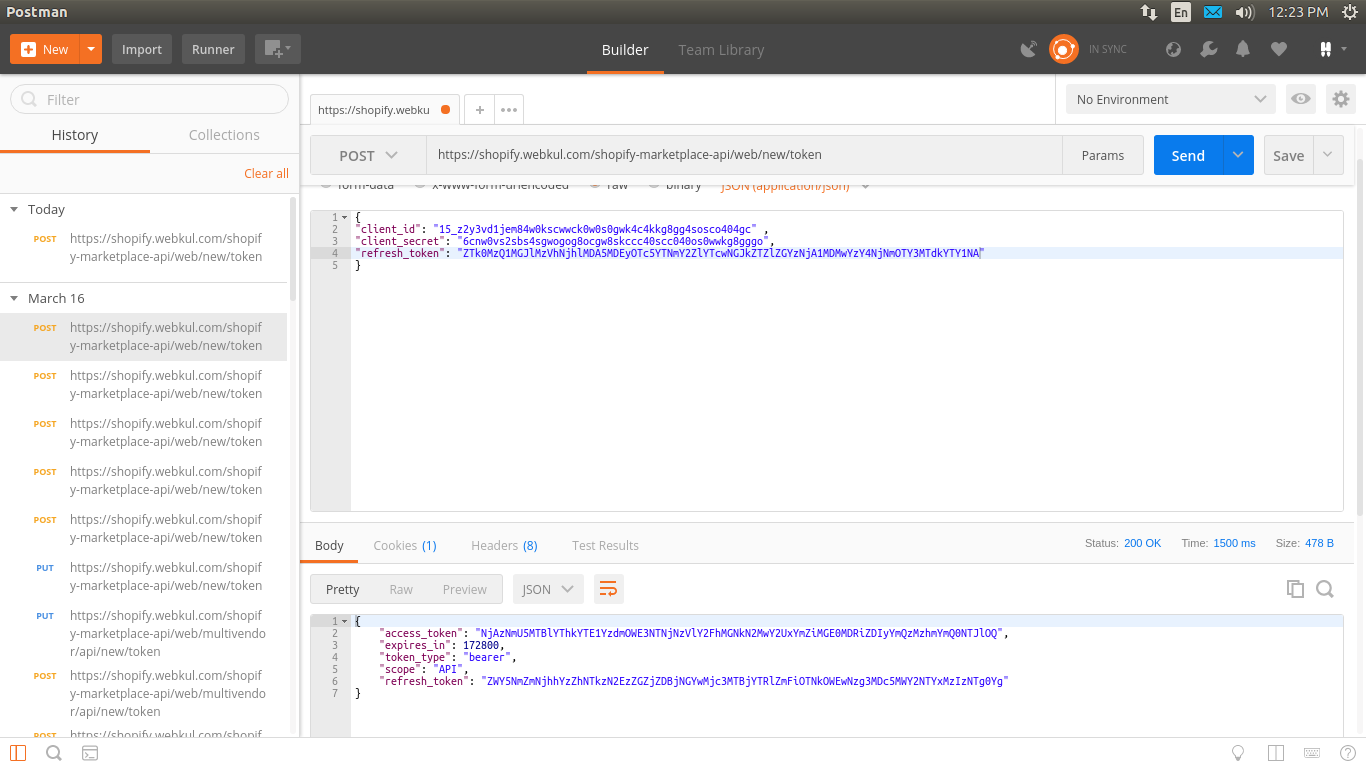Clear all history entries
This screenshot has width=1366, height=768.
[x=266, y=173]
